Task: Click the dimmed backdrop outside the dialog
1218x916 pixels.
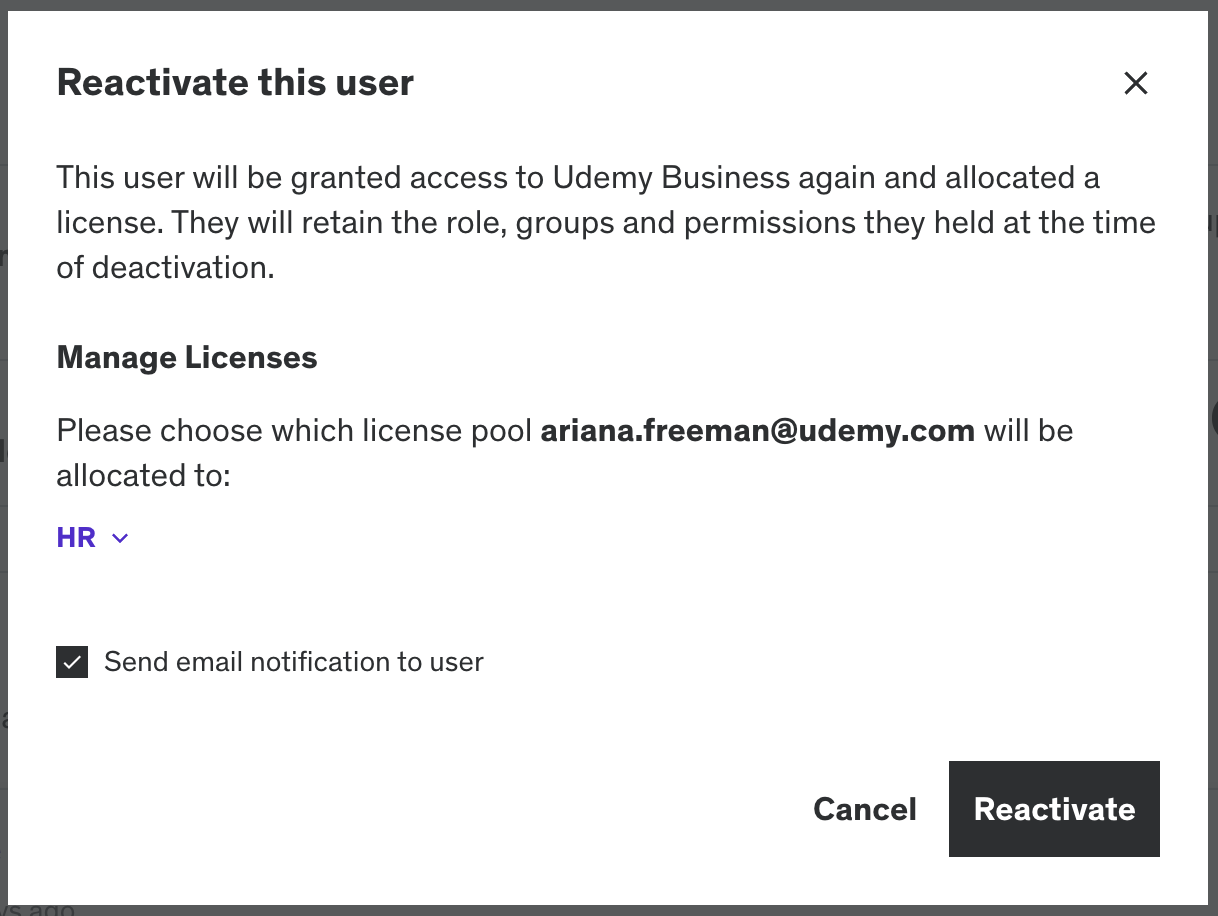Action: pos(609,5)
